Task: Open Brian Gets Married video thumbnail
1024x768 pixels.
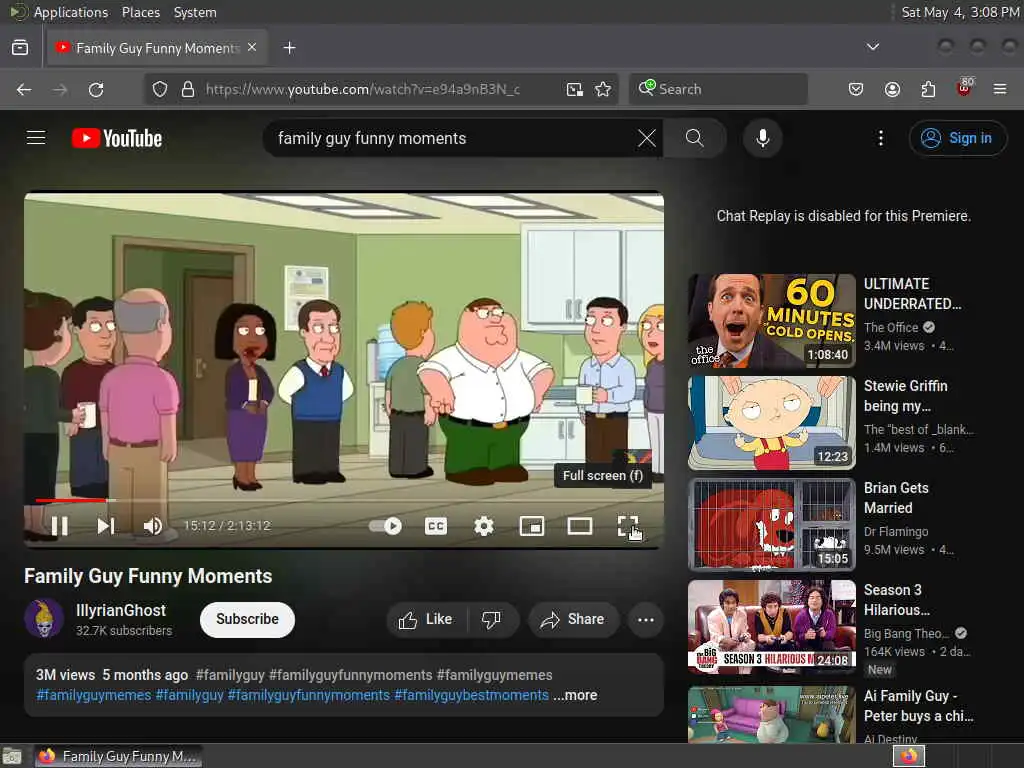Action: 771,524
